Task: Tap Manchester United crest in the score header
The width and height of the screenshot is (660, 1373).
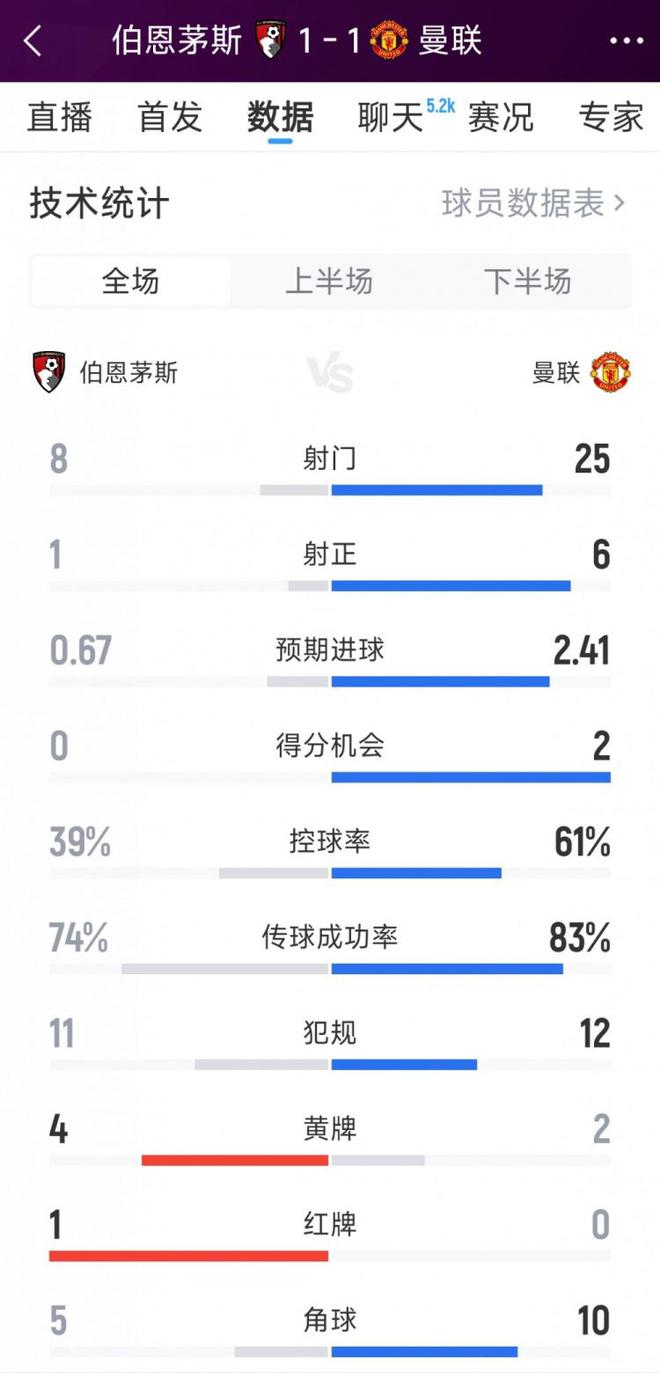Action: tap(388, 41)
